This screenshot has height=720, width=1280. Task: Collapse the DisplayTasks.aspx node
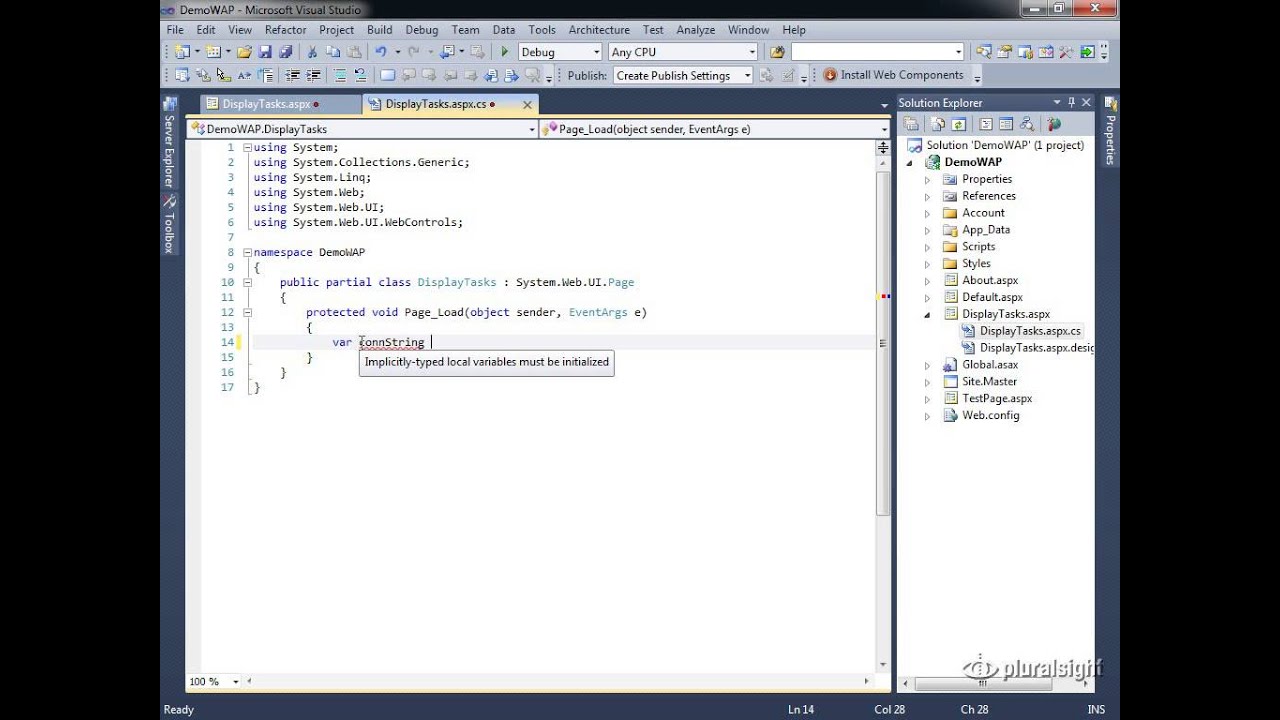coord(927,314)
